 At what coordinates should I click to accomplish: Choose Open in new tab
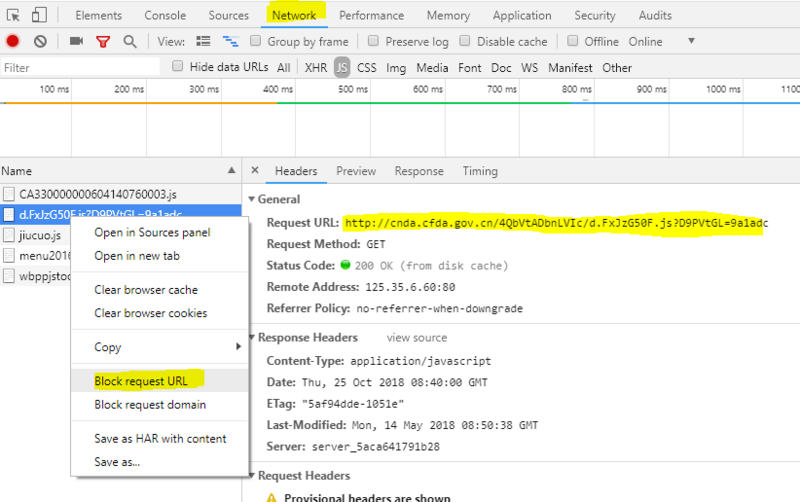[137, 256]
